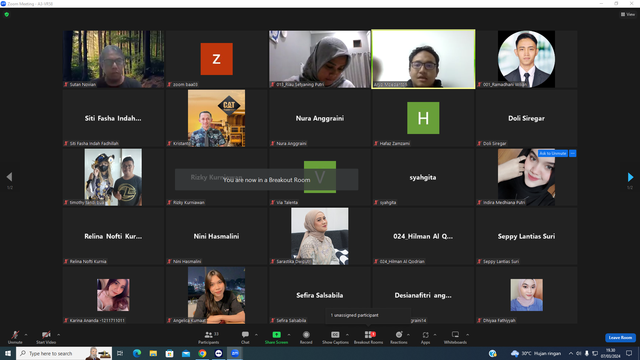Open the Windows Start menu
The image size is (640, 360).
coord(8,353)
